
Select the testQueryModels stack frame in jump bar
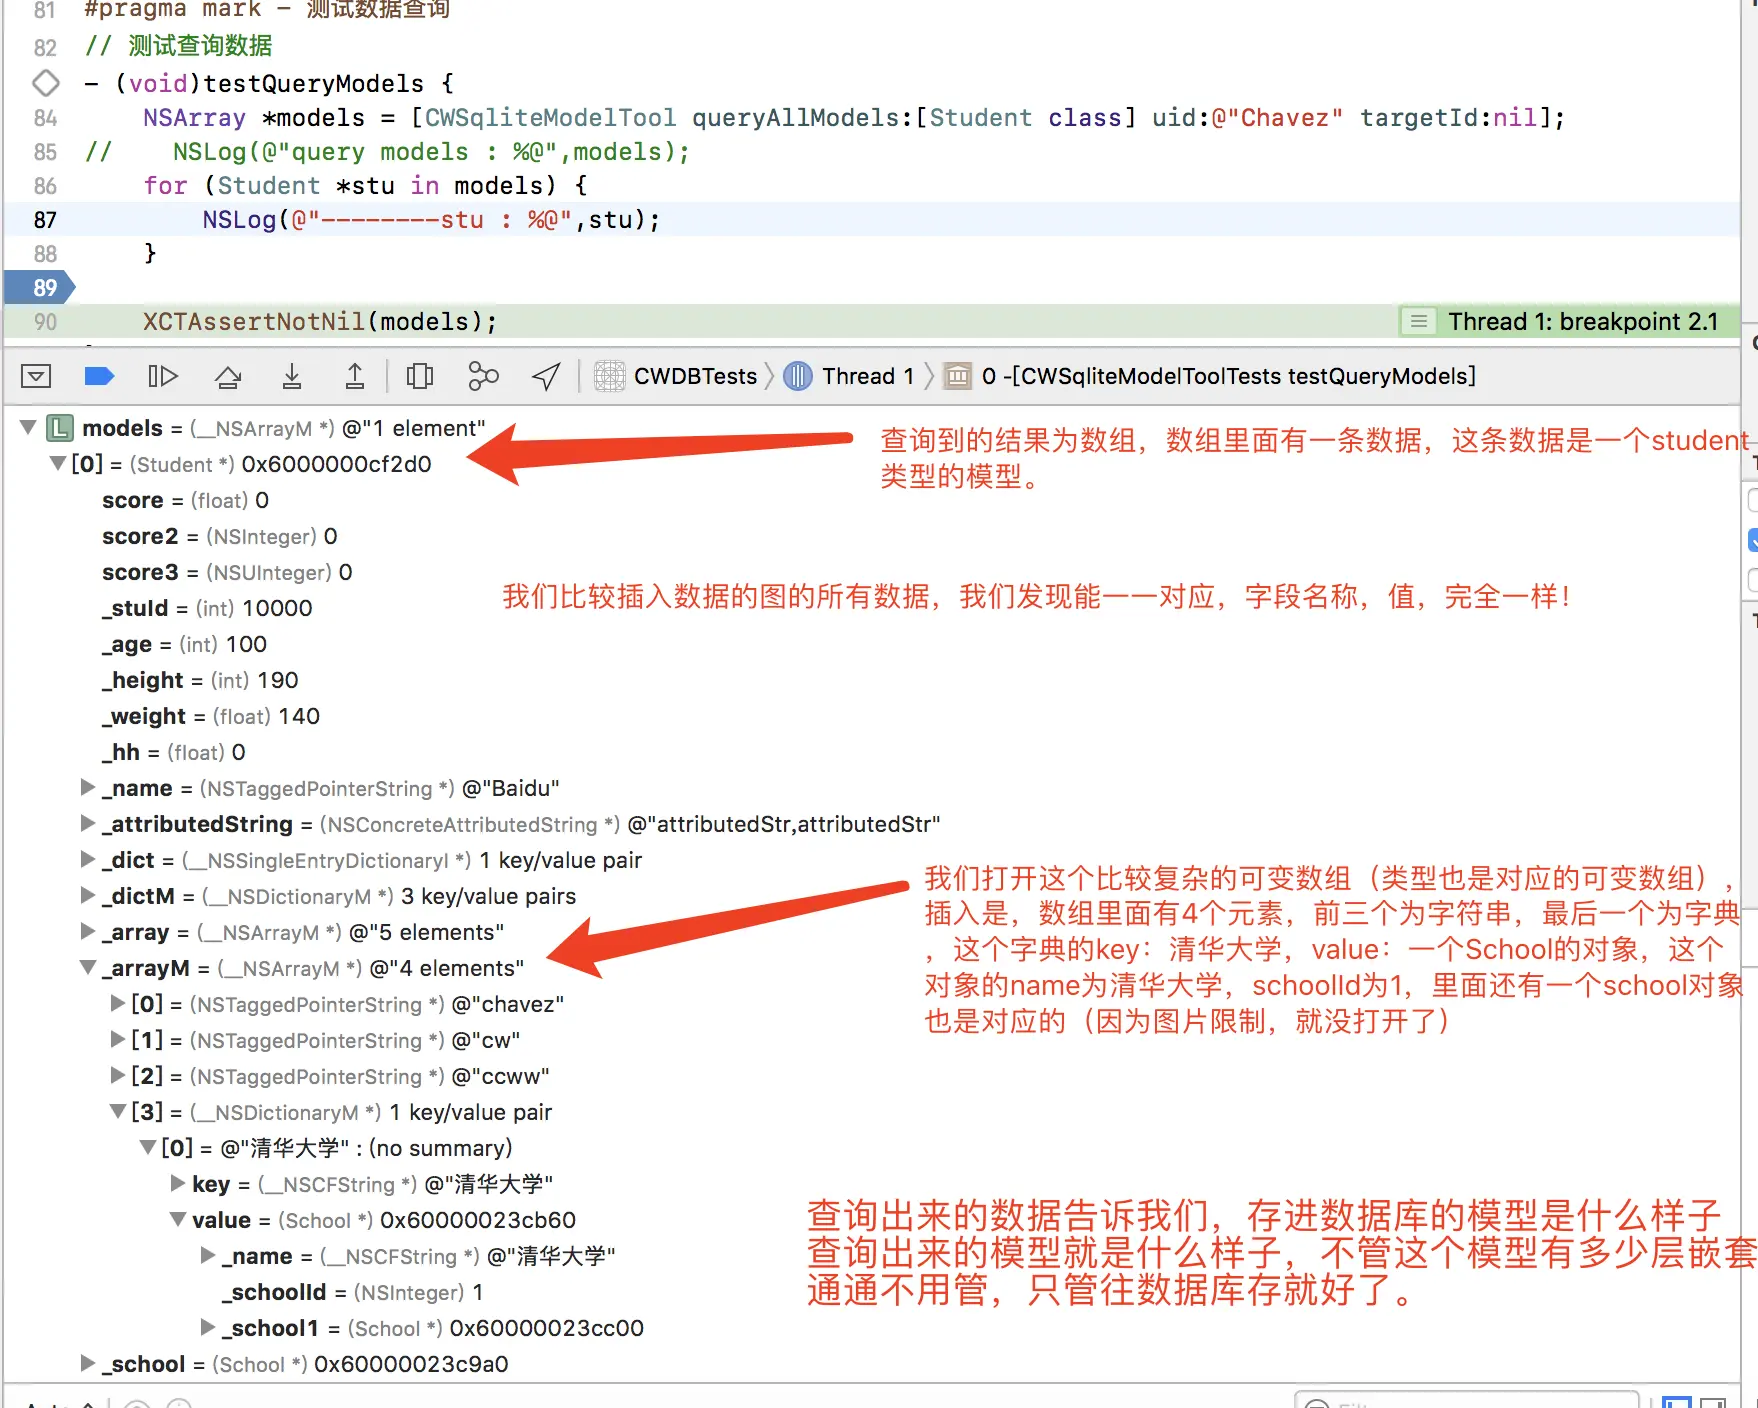1229,376
